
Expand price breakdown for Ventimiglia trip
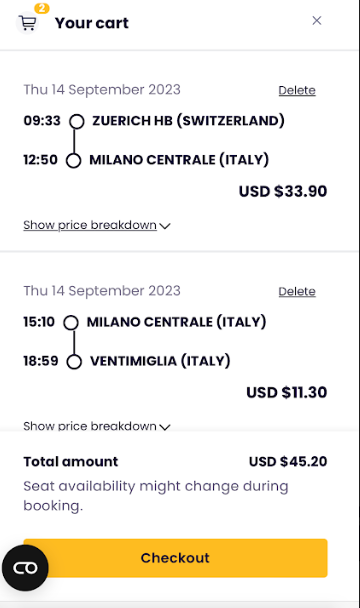point(90,426)
